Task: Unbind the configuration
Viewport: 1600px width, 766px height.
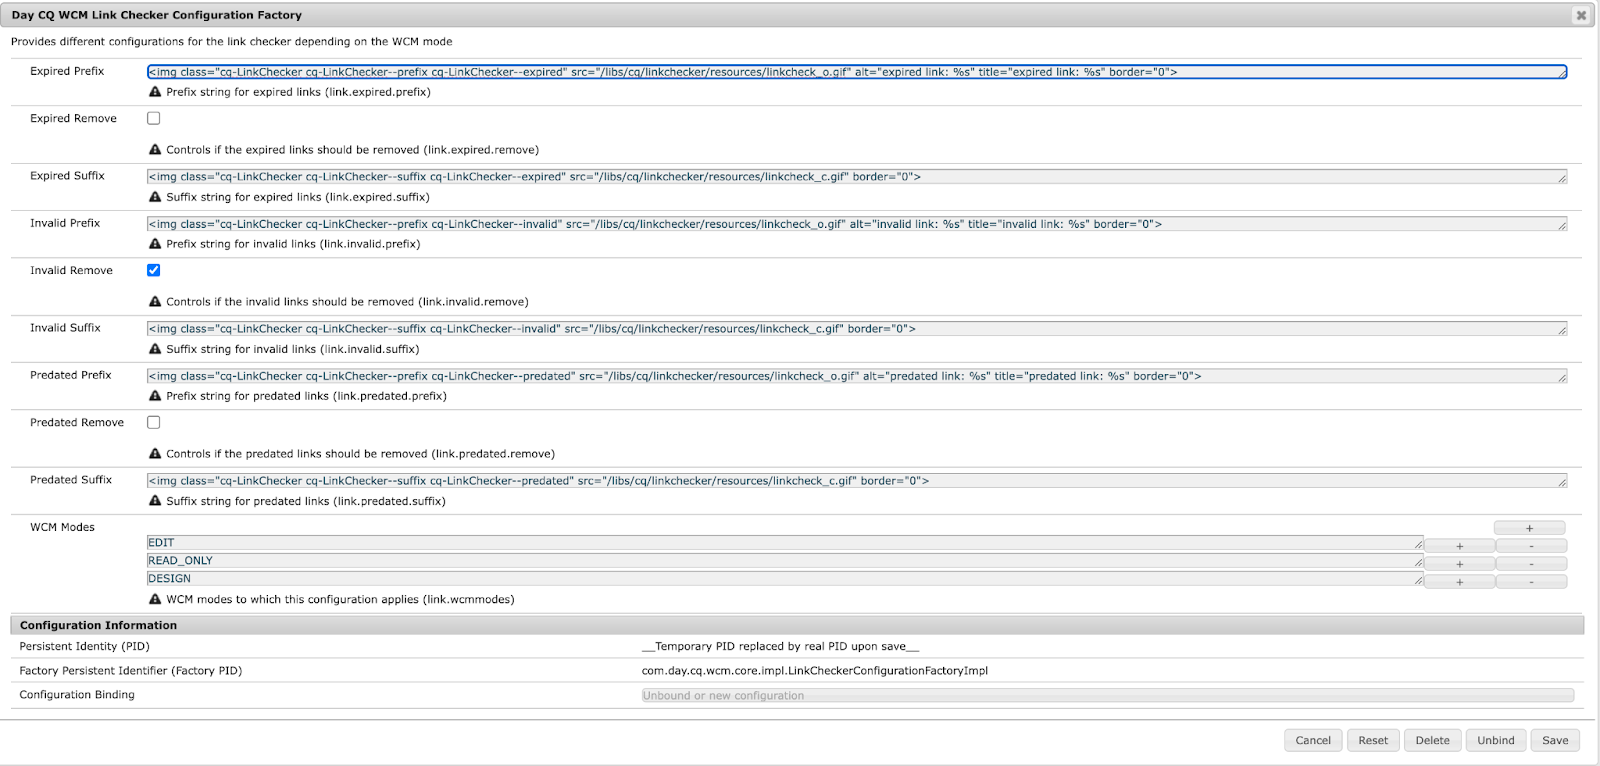Action: (x=1496, y=740)
